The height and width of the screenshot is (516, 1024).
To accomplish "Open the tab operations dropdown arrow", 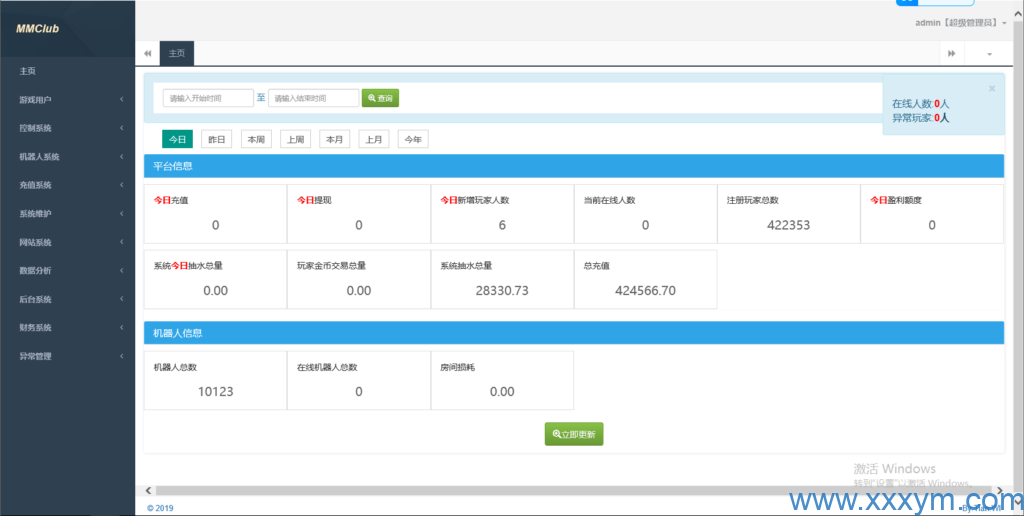I will click(x=989, y=53).
